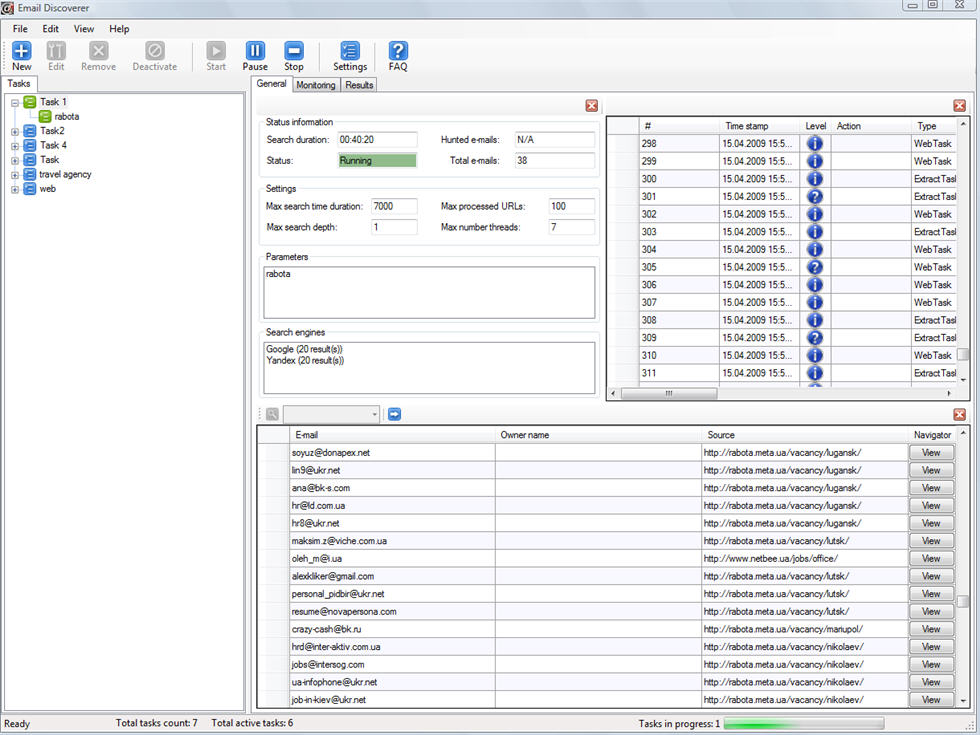
Task: Expand the travel agency tree node
Action: (x=15, y=174)
